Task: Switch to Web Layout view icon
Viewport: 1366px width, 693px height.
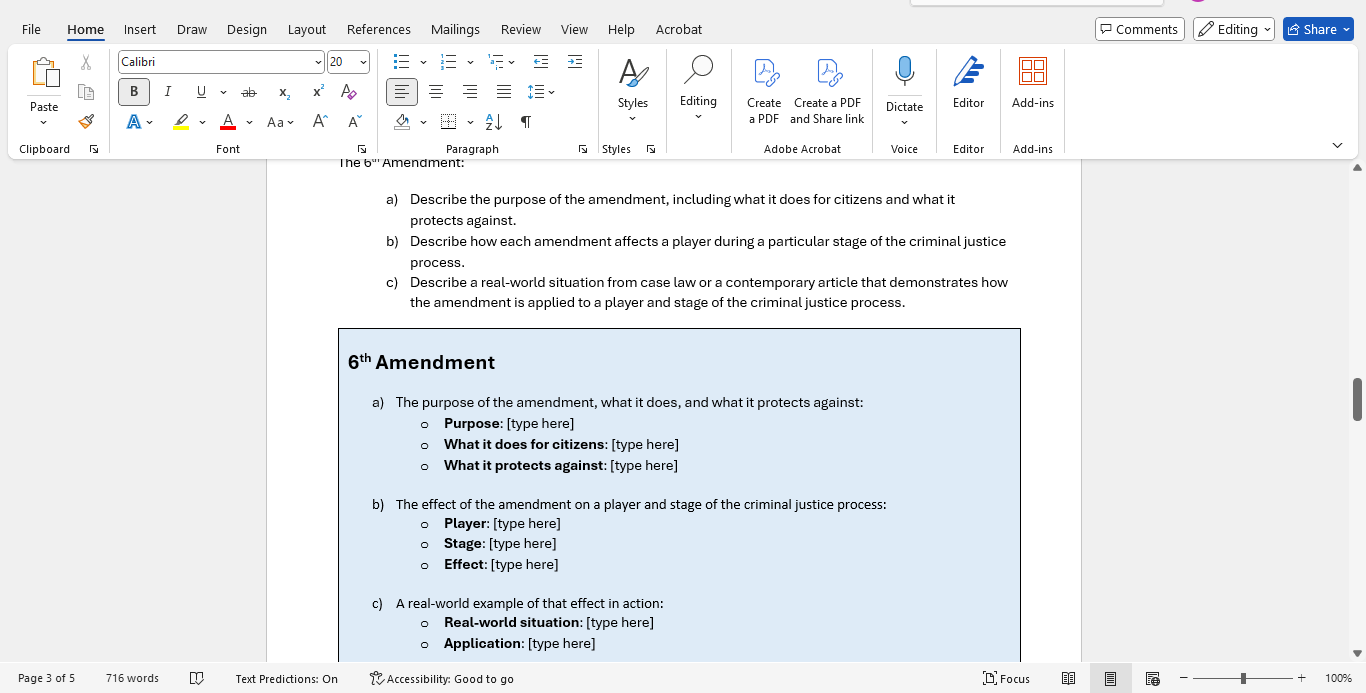Action: coord(1152,678)
